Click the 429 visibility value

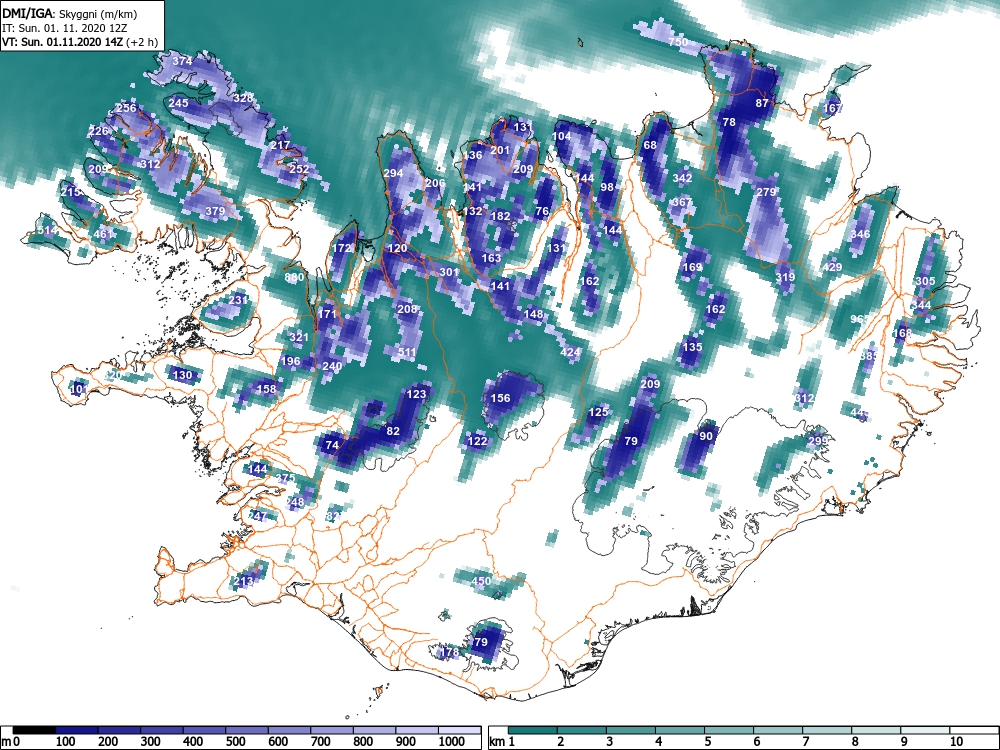point(832,267)
